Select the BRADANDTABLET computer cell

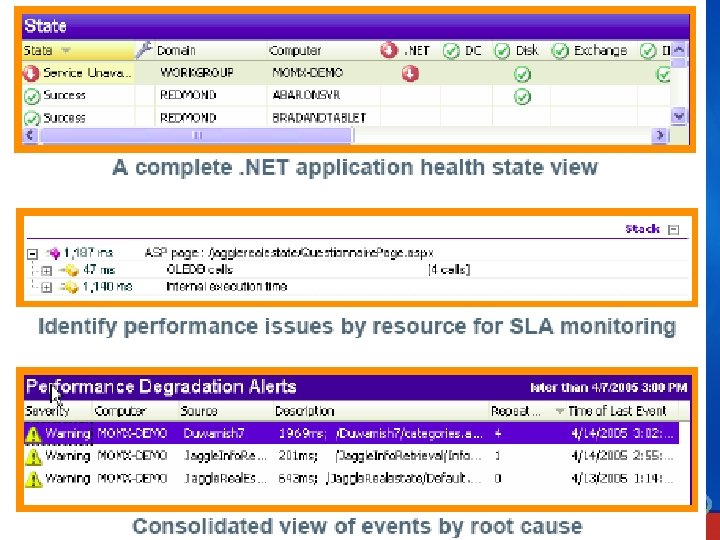point(319,118)
